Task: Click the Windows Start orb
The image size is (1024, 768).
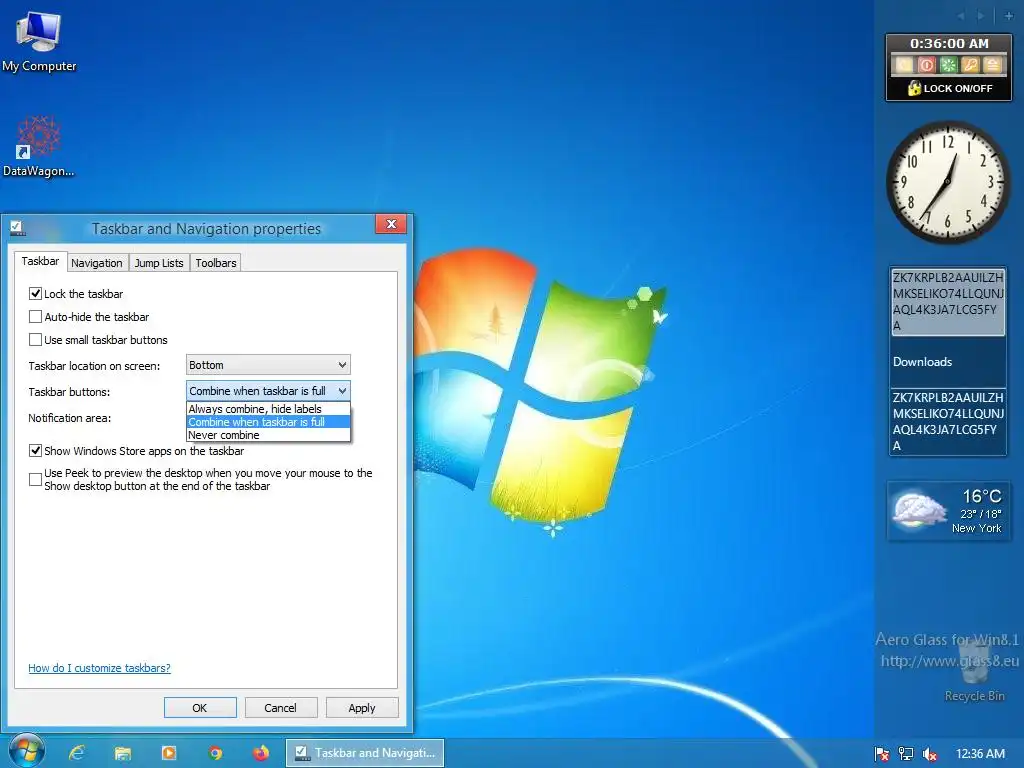Action: (x=26, y=752)
